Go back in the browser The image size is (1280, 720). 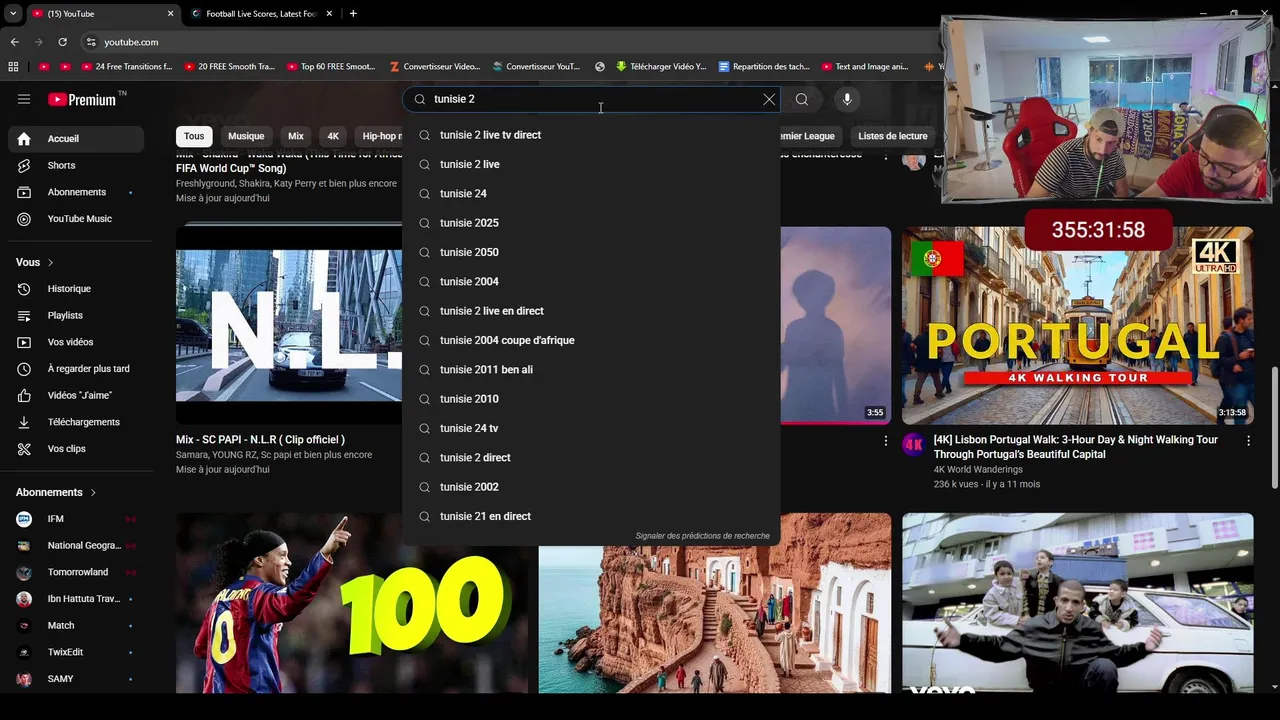tap(14, 42)
